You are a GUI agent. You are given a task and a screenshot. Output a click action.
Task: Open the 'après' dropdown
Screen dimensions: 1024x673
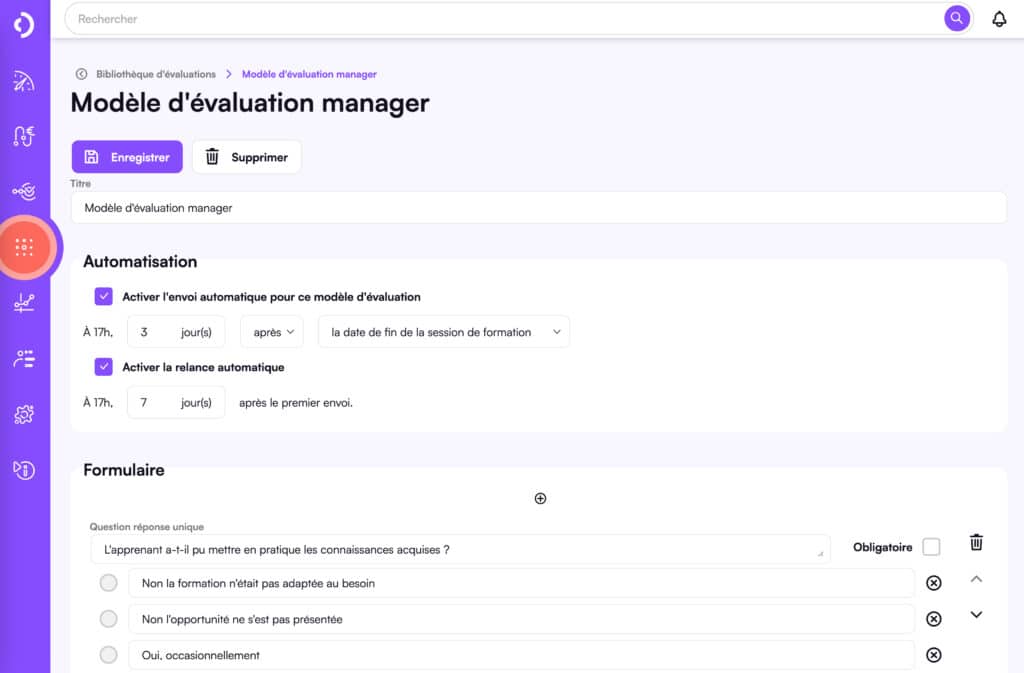click(x=272, y=332)
